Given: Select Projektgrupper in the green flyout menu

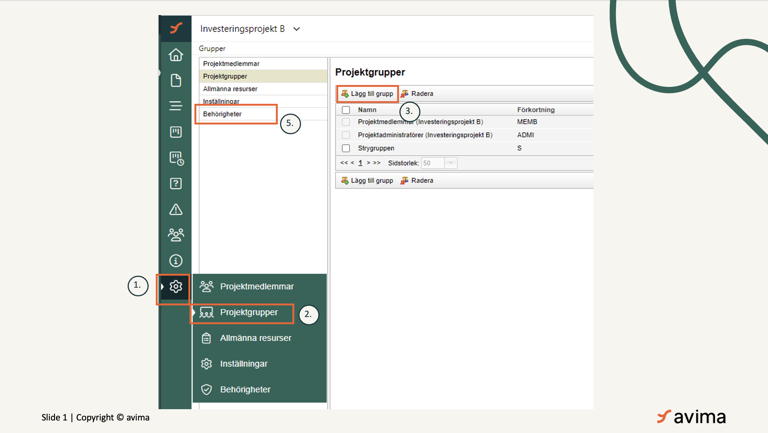Looking at the screenshot, I should [x=248, y=313].
